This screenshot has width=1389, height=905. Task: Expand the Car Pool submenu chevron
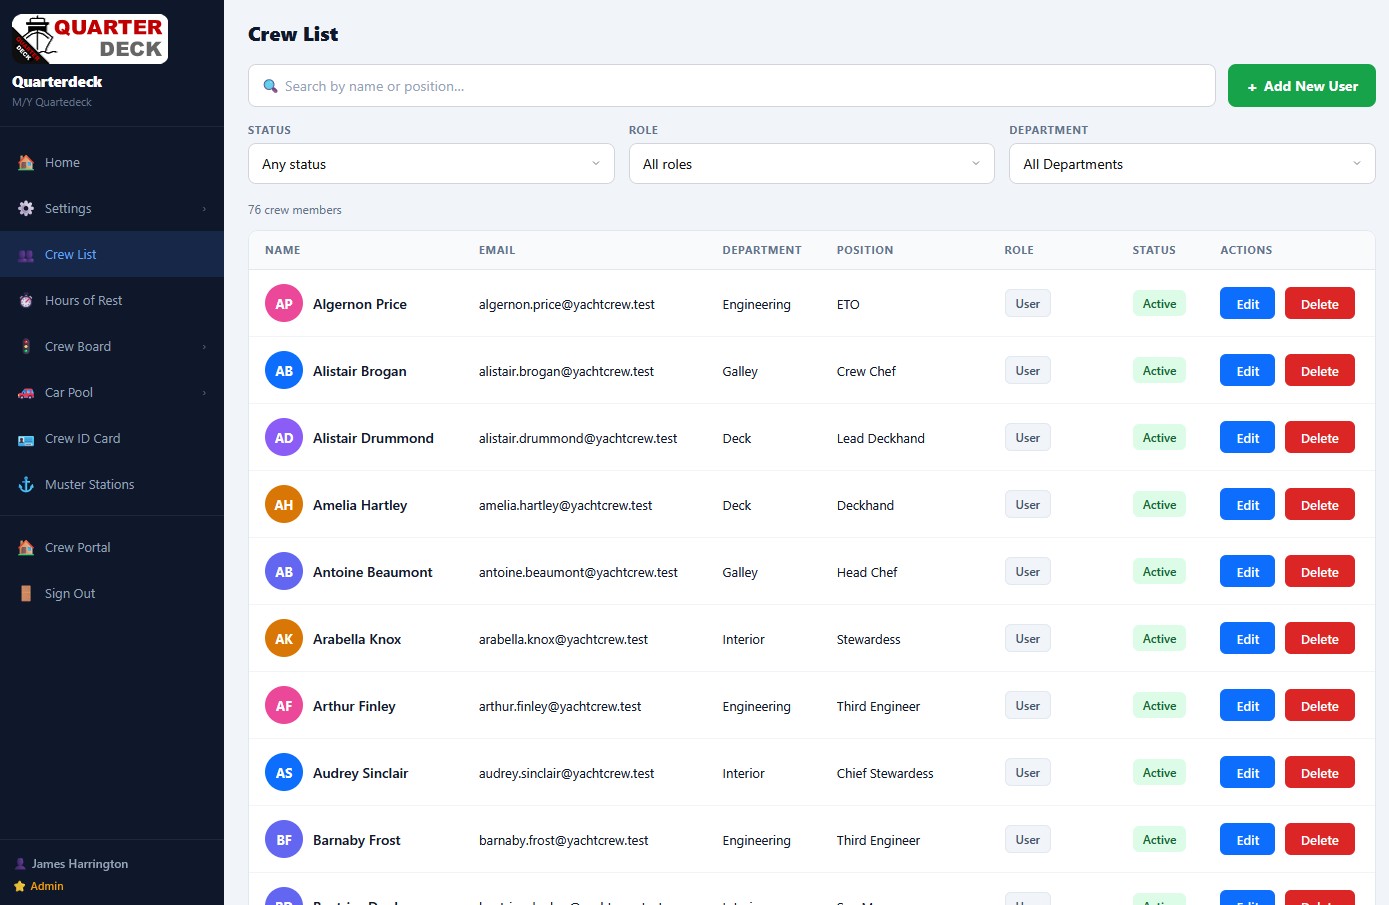tap(204, 393)
